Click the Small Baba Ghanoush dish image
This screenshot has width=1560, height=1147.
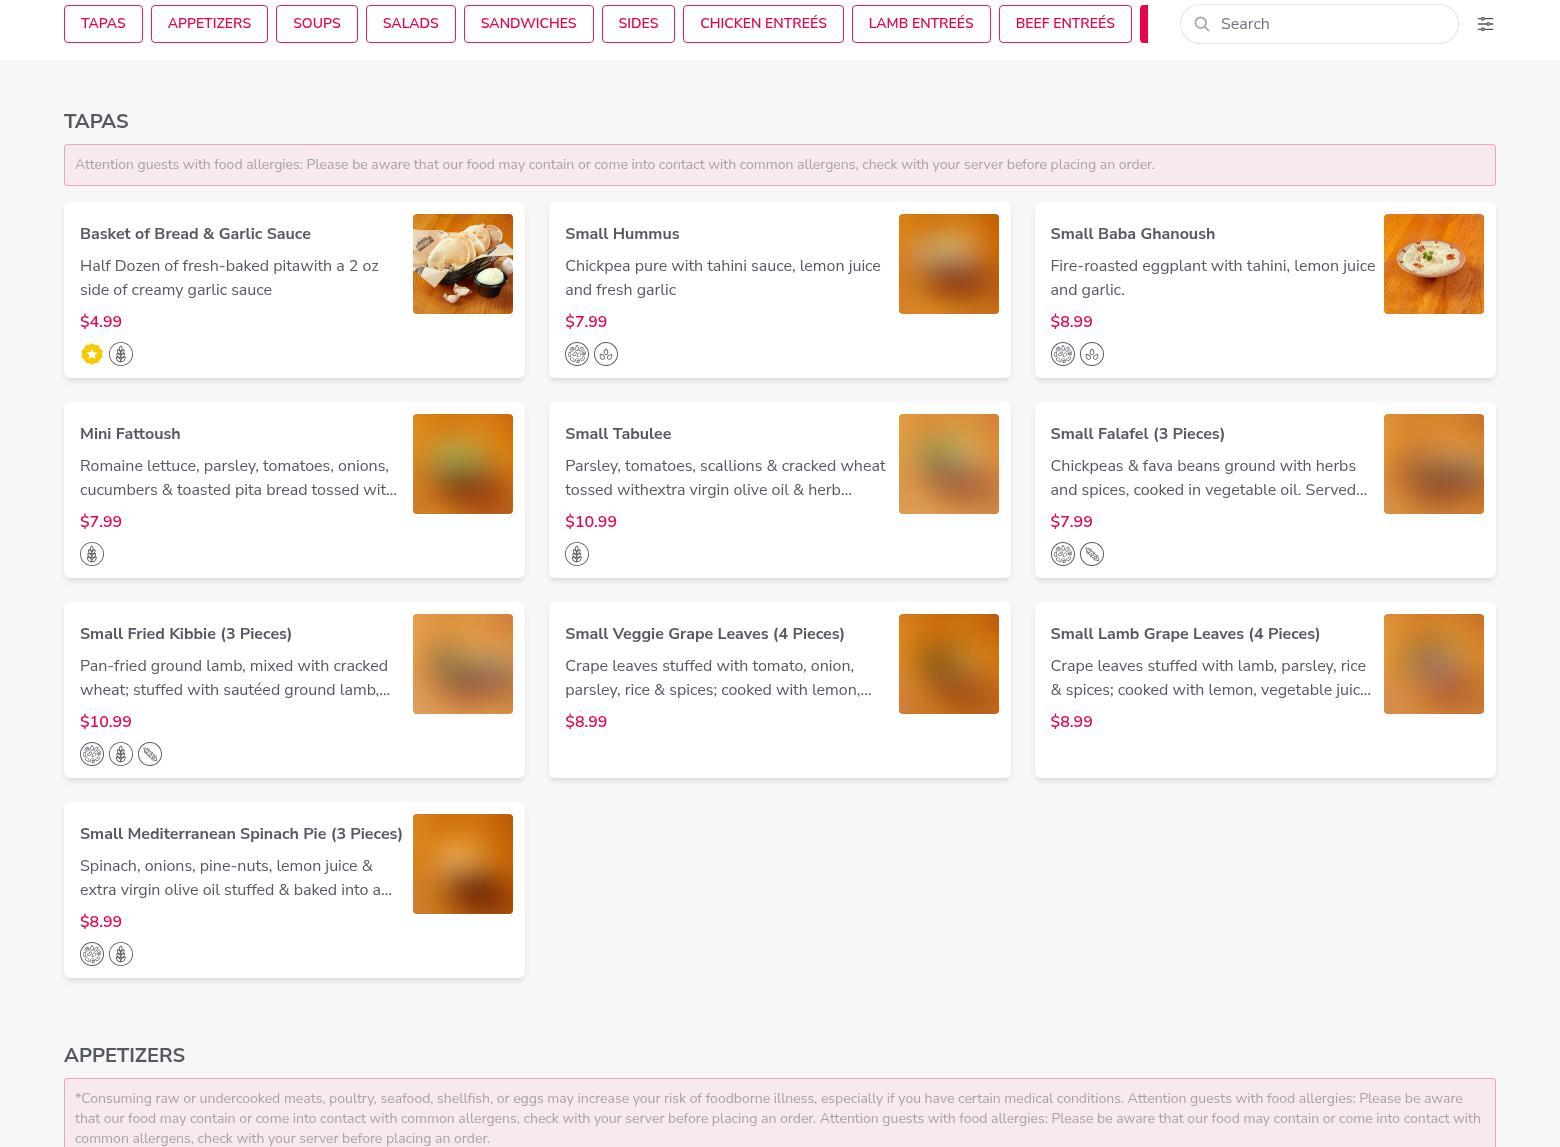point(1433,264)
